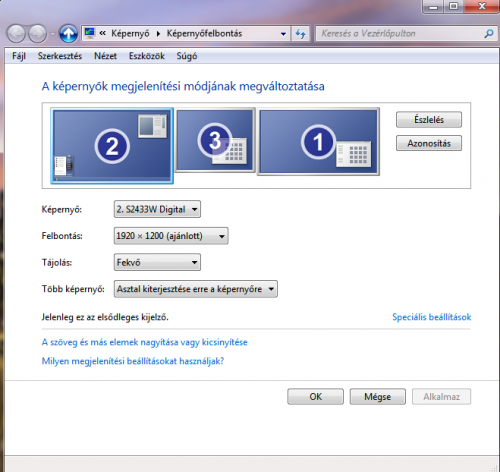Screen dimensions: 500x472
Task: Open A szöveg és más elemek nagyítása link
Action: 145,342
